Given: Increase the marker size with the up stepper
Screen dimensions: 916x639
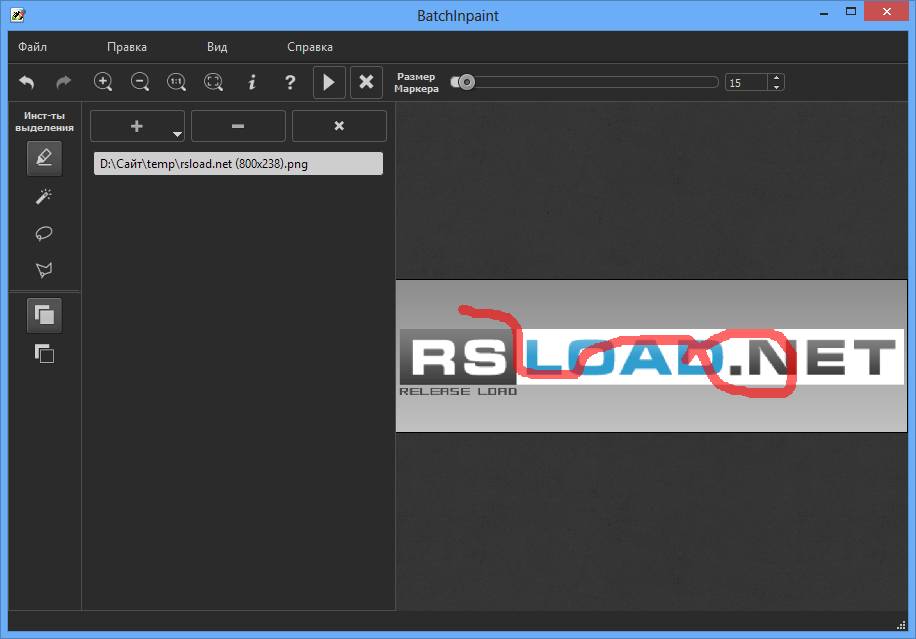Looking at the screenshot, I should 776,78.
